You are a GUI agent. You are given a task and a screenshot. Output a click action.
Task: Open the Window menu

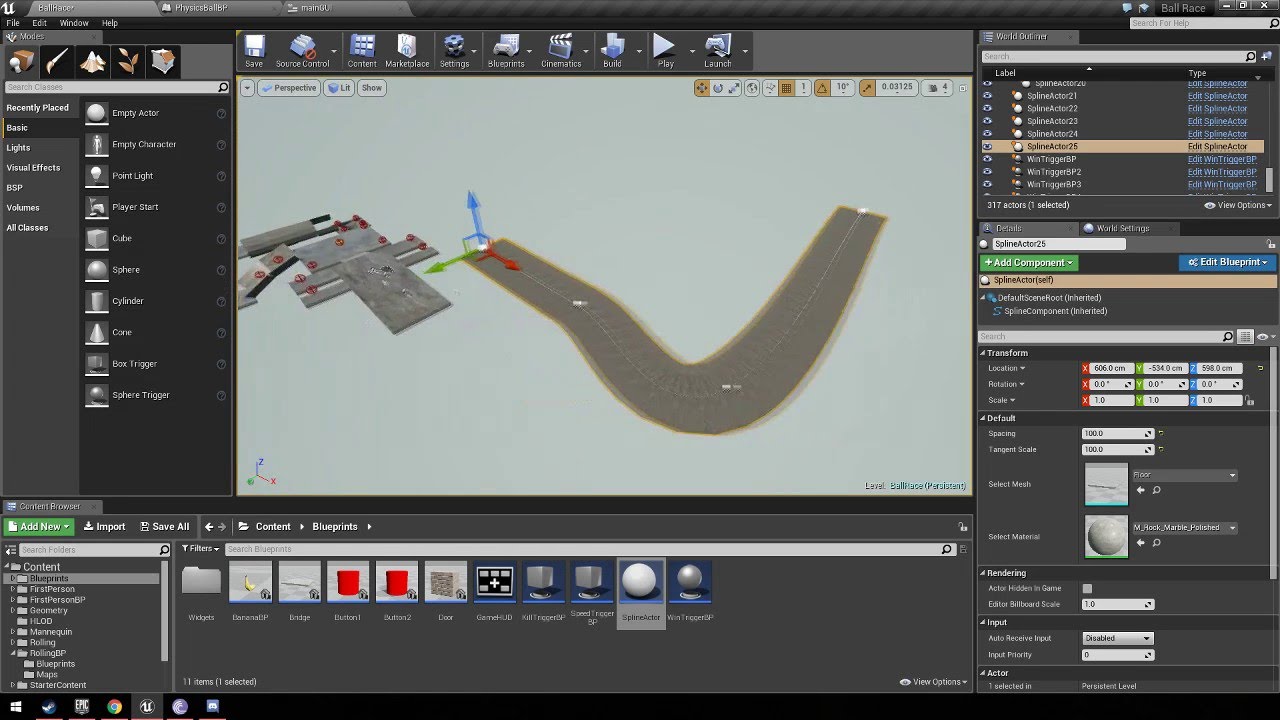(x=74, y=23)
